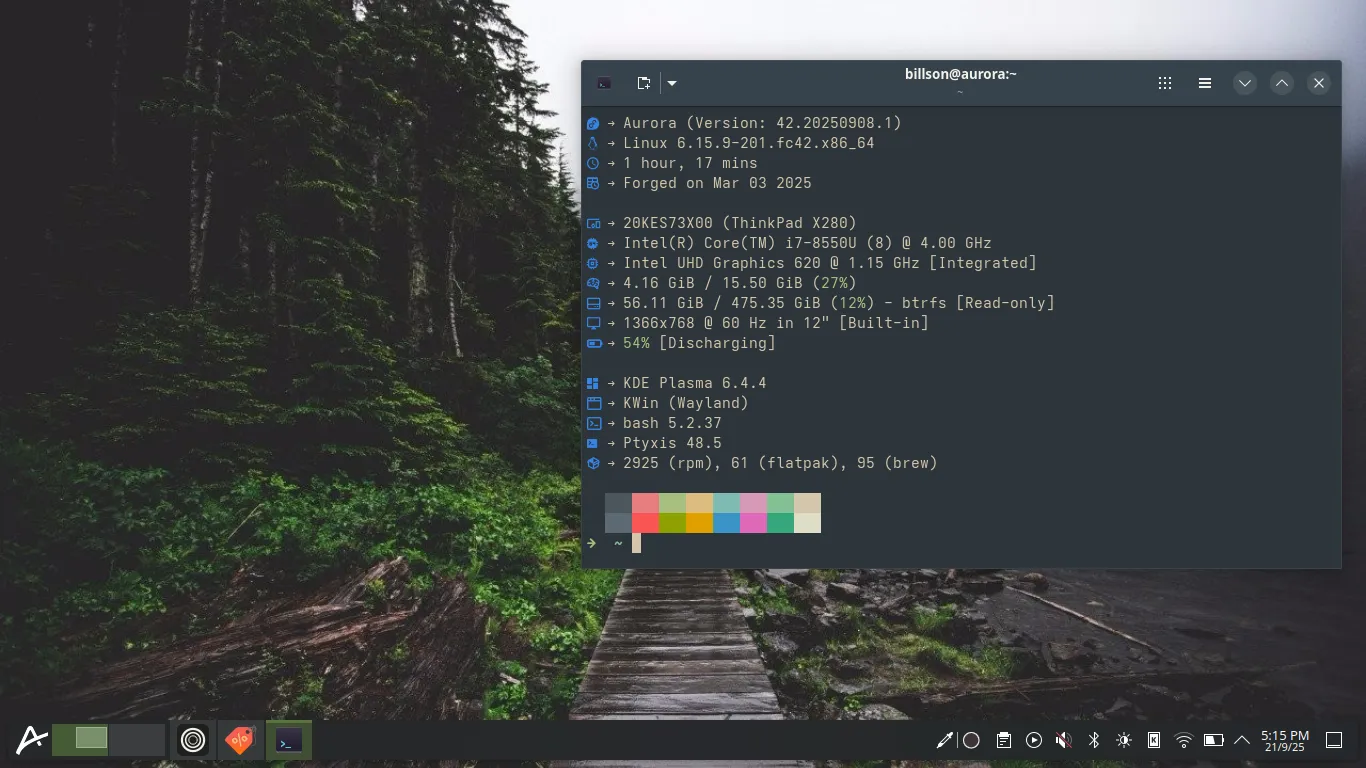
Task: Click the billson@aurora:~ window title
Action: pyautogui.click(x=960, y=74)
